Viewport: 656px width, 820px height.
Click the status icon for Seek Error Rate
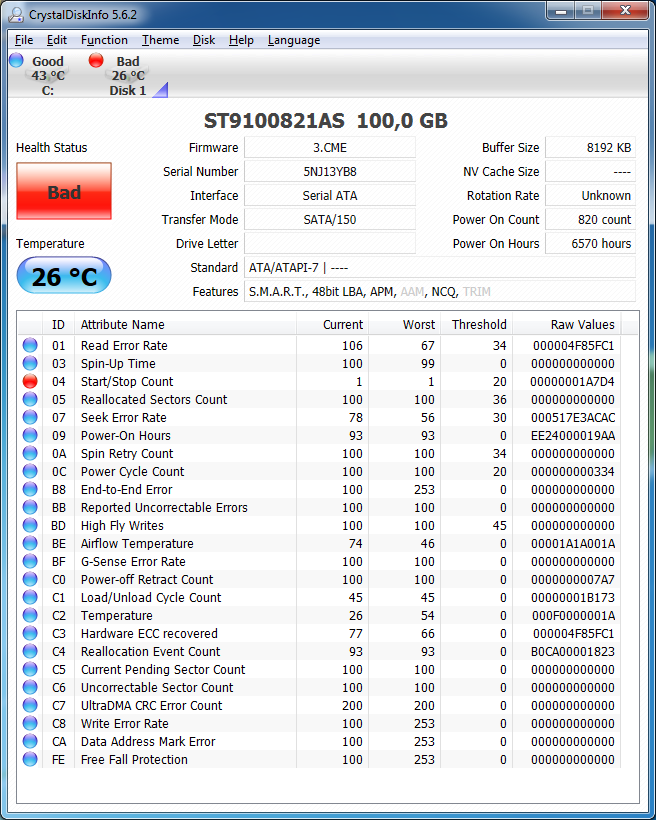(x=30, y=417)
